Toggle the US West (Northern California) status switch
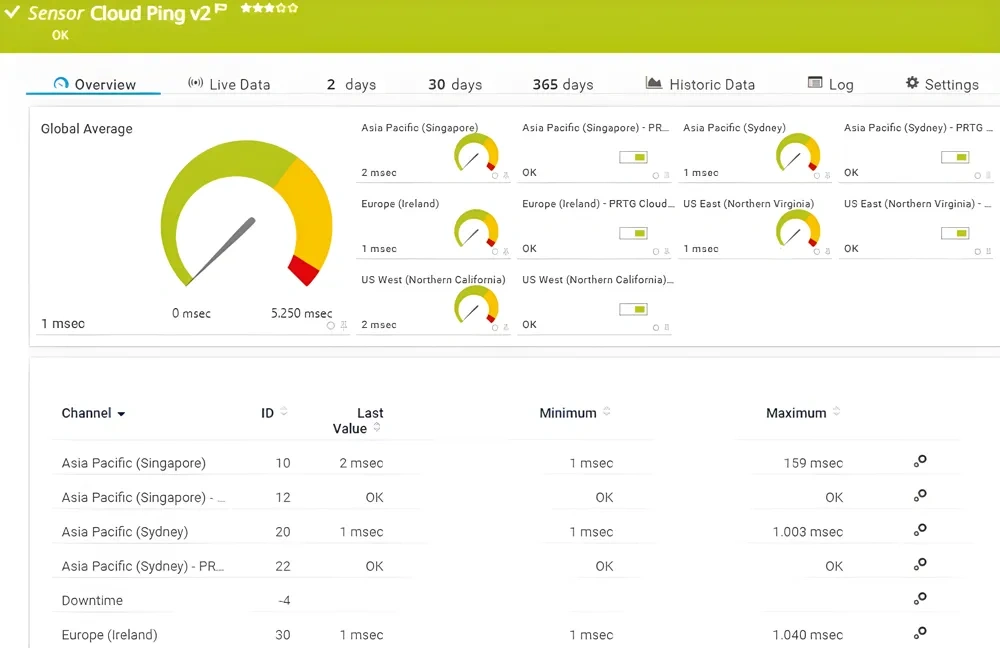This screenshot has height=648, width=1000. click(633, 309)
